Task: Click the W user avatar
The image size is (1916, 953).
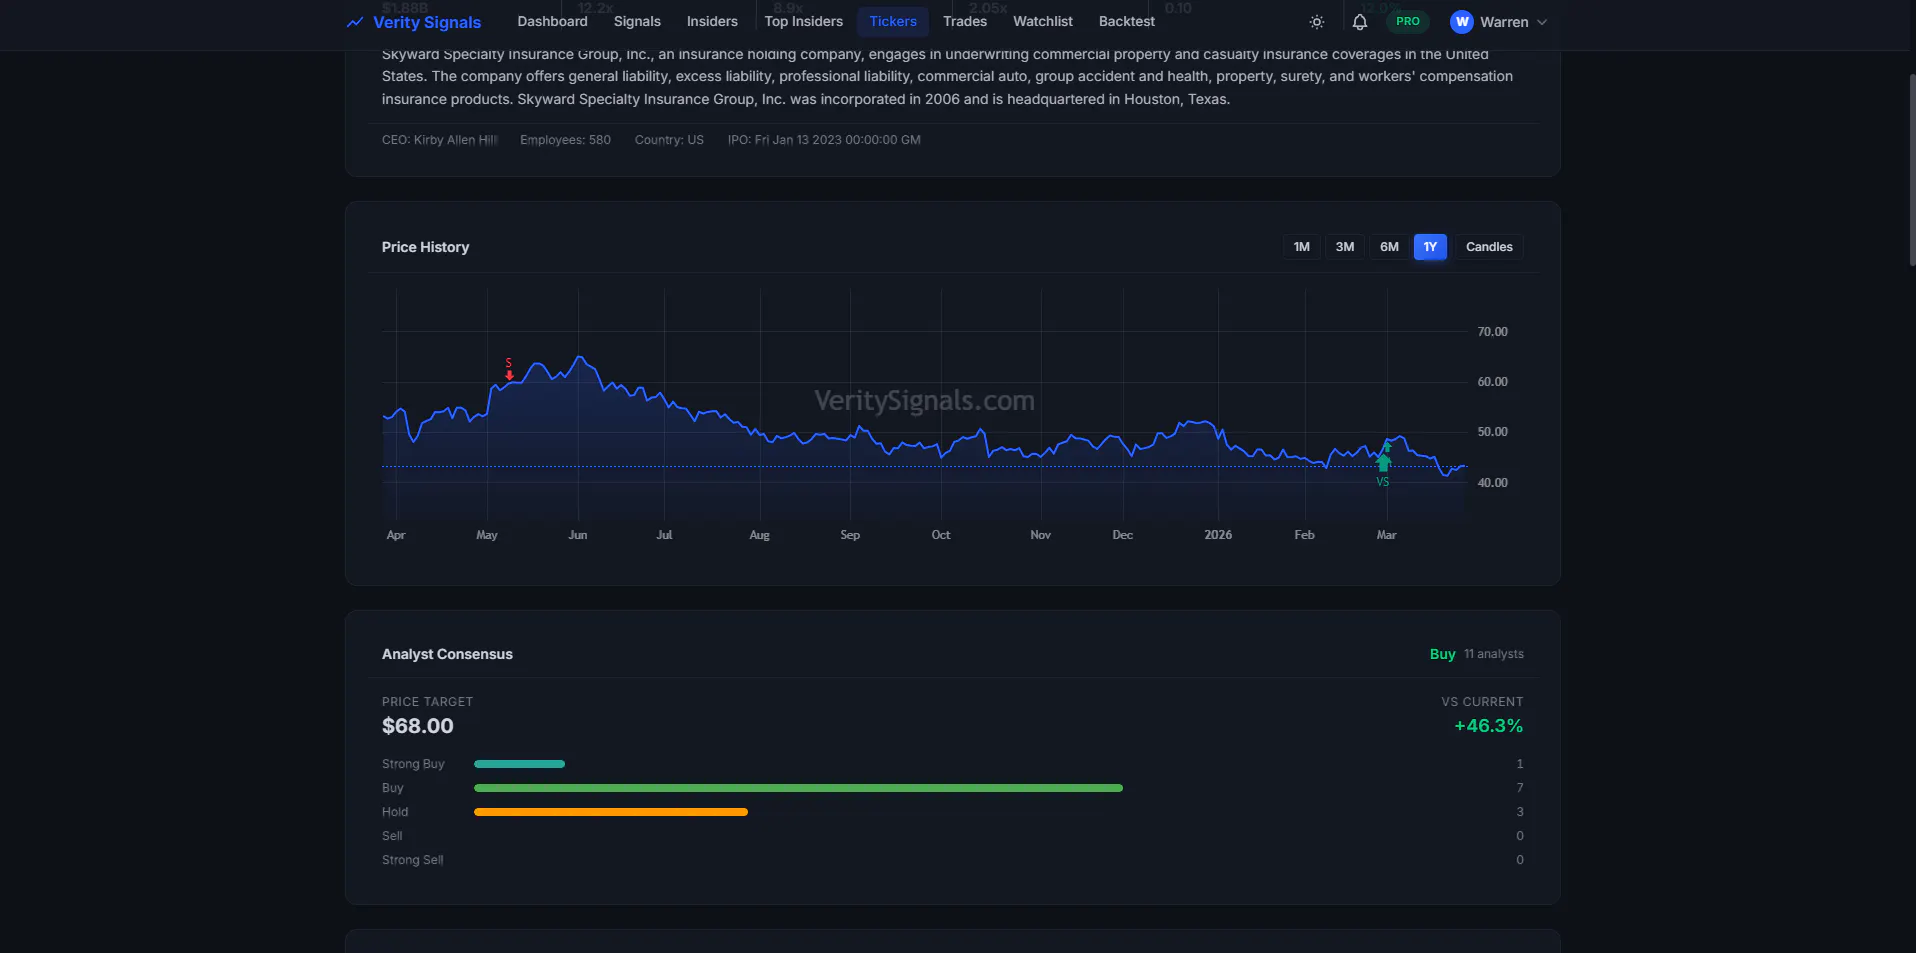Action: click(x=1462, y=22)
